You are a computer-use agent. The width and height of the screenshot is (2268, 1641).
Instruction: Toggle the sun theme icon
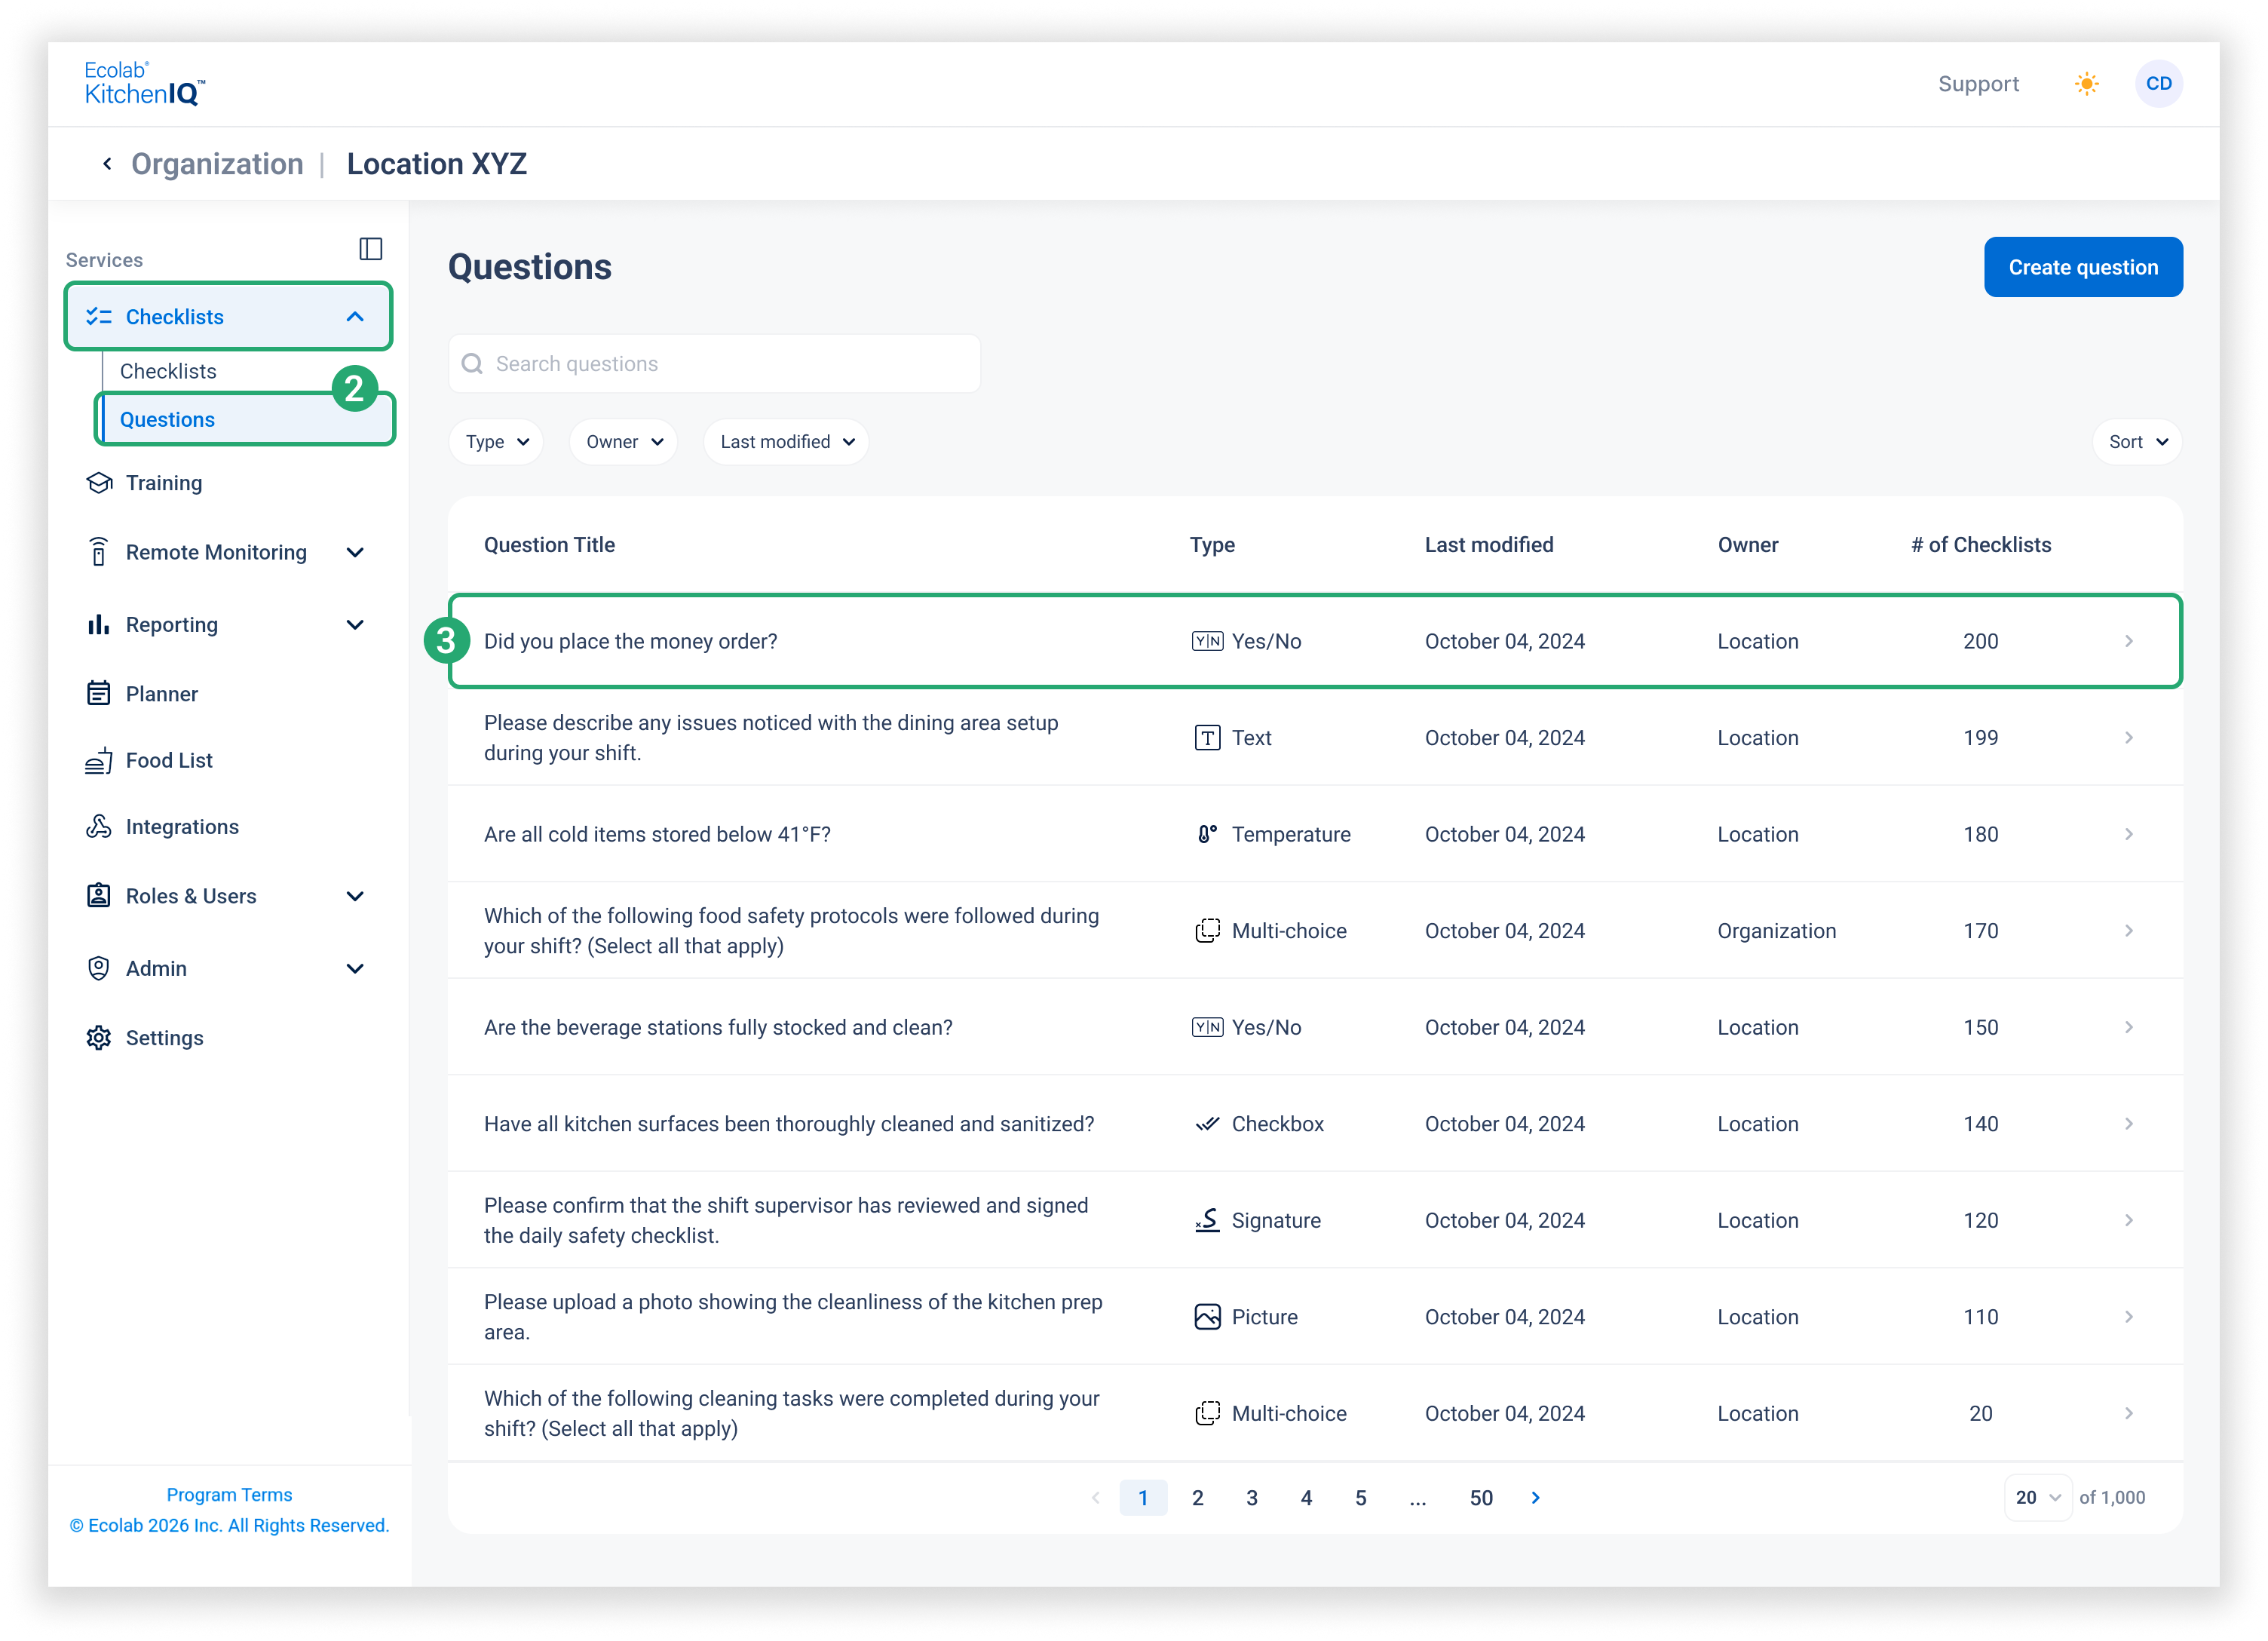coord(2086,84)
